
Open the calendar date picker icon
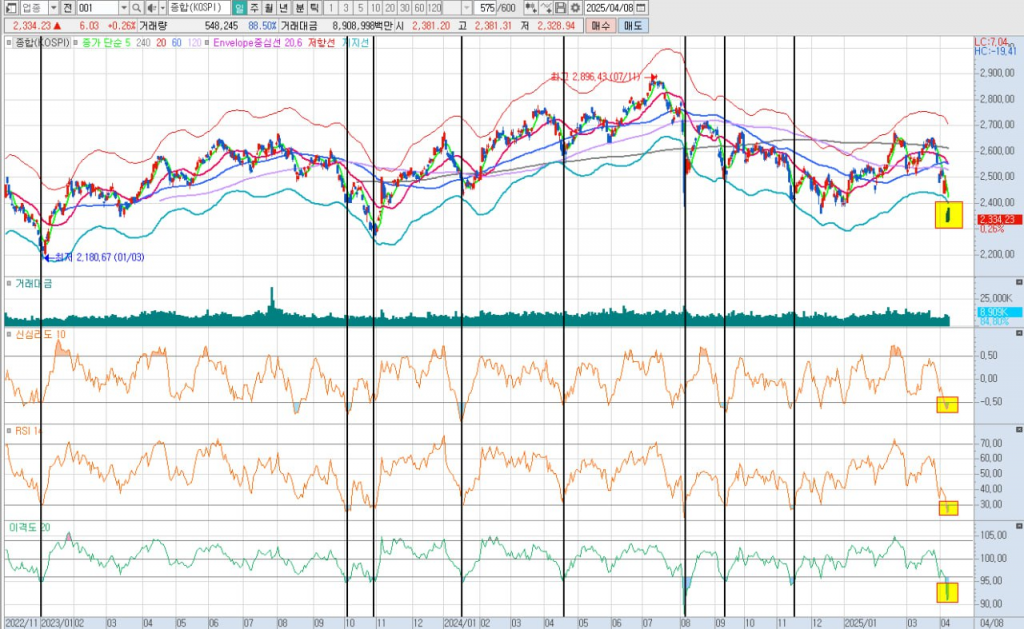pyautogui.click(x=641, y=7)
